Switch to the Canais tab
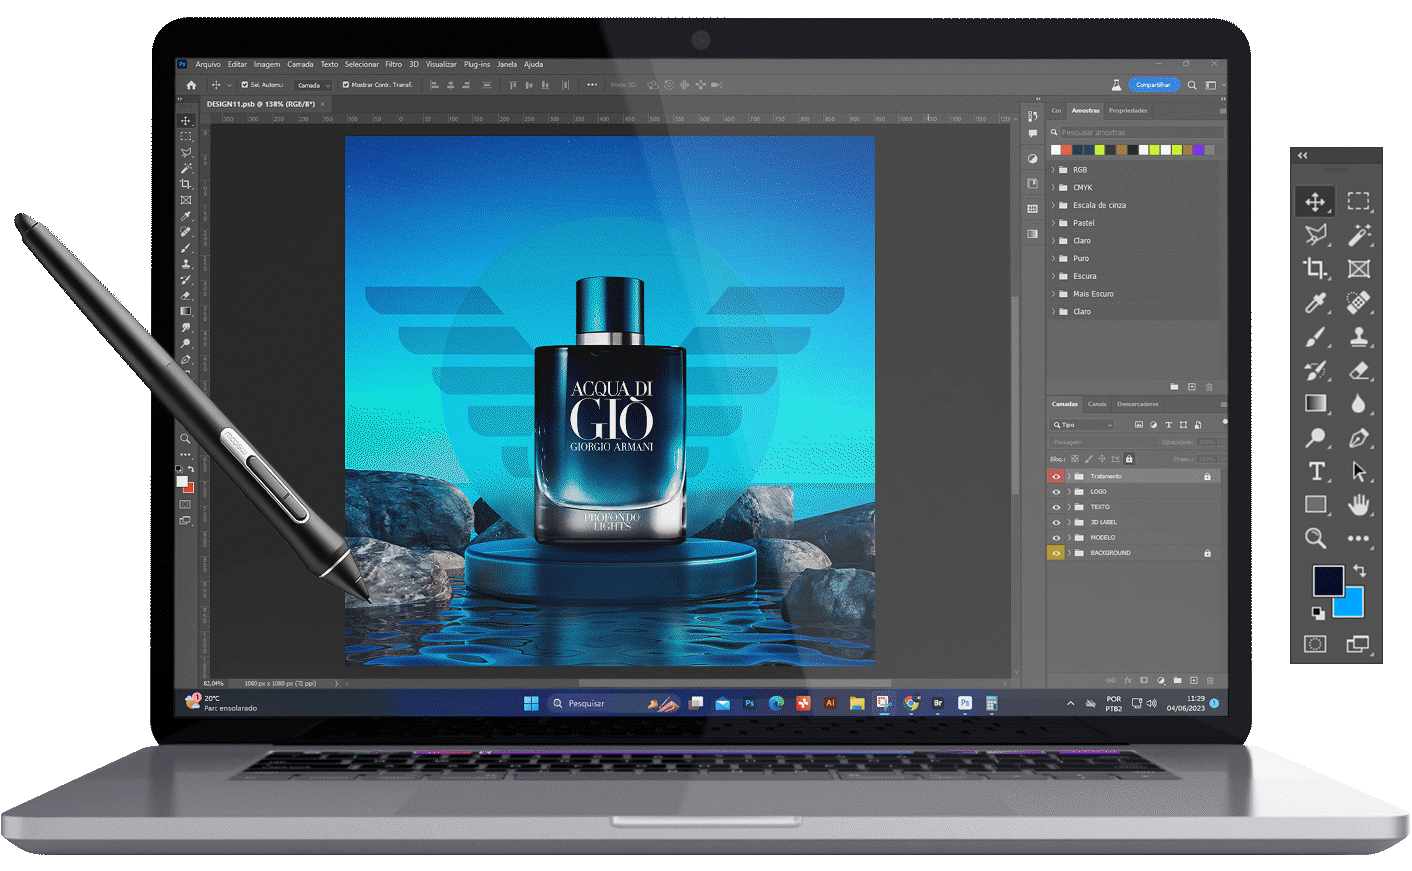1412x871 pixels. tap(1097, 404)
